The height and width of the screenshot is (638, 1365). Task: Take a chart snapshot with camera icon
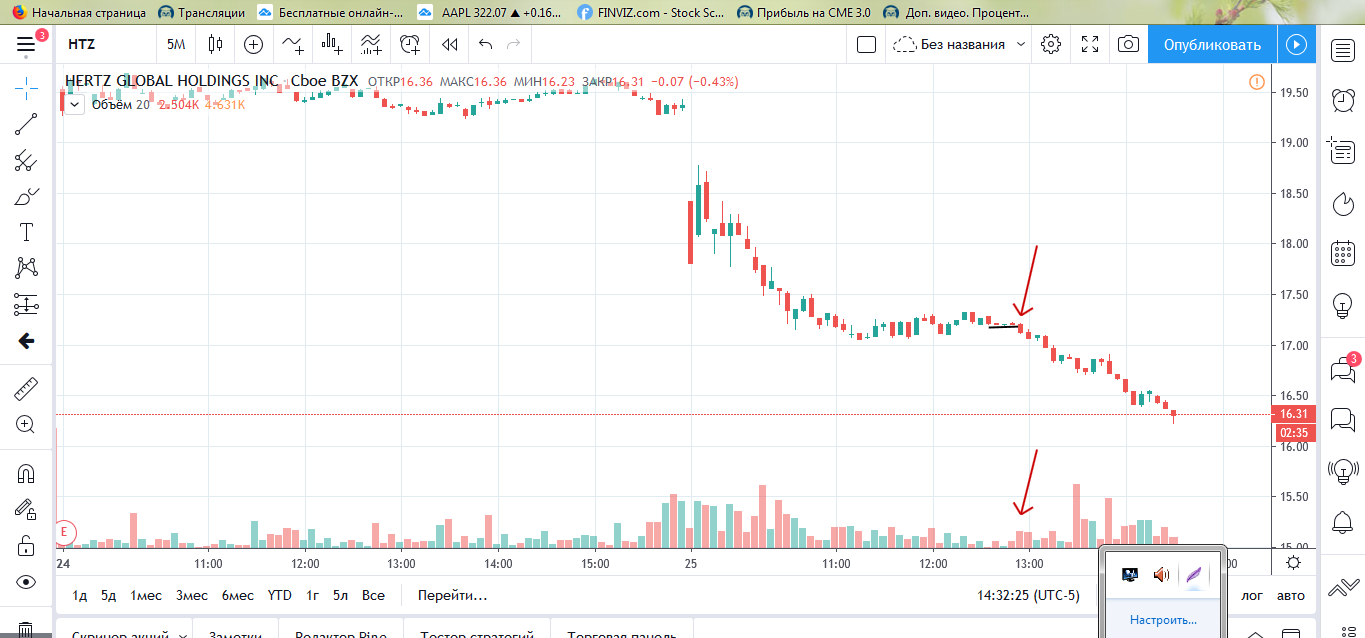tap(1128, 44)
